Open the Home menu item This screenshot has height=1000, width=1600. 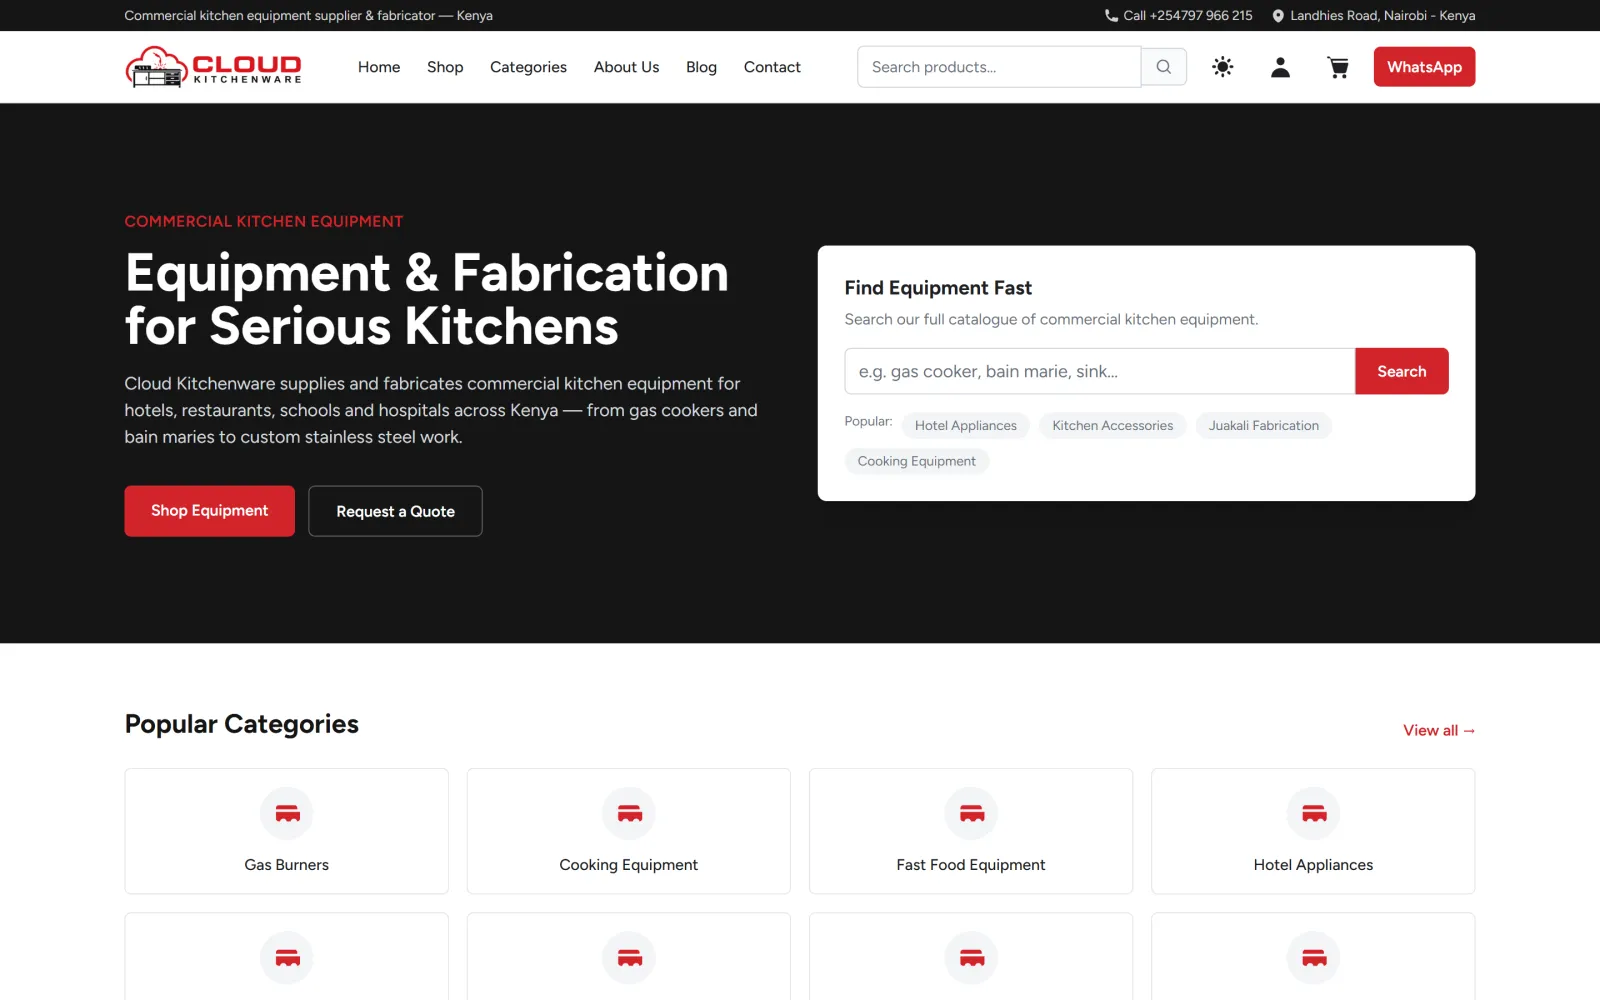379,67
